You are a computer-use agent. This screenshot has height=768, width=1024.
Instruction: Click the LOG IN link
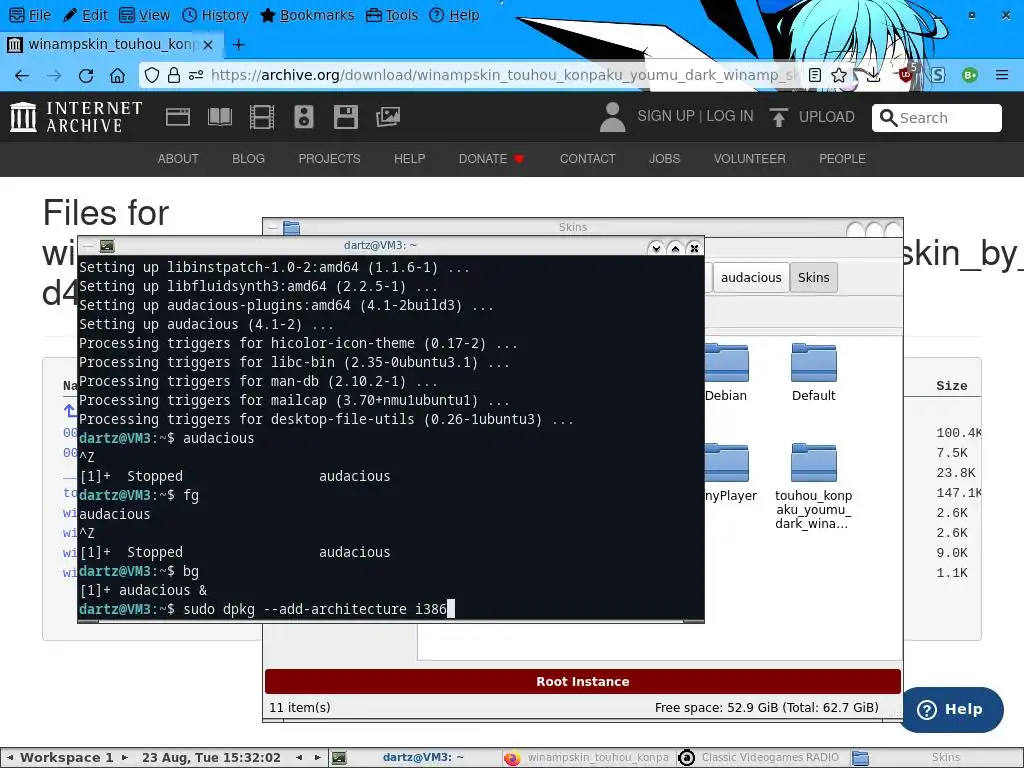(x=729, y=116)
